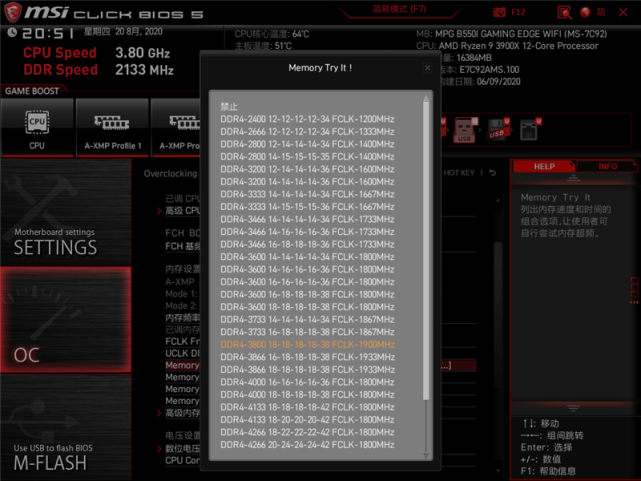Viewport: 641px width, 481px height.
Task: Select DDR4-3466 14-14-14-14-34 FCLK-1733MHz
Action: tap(307, 219)
